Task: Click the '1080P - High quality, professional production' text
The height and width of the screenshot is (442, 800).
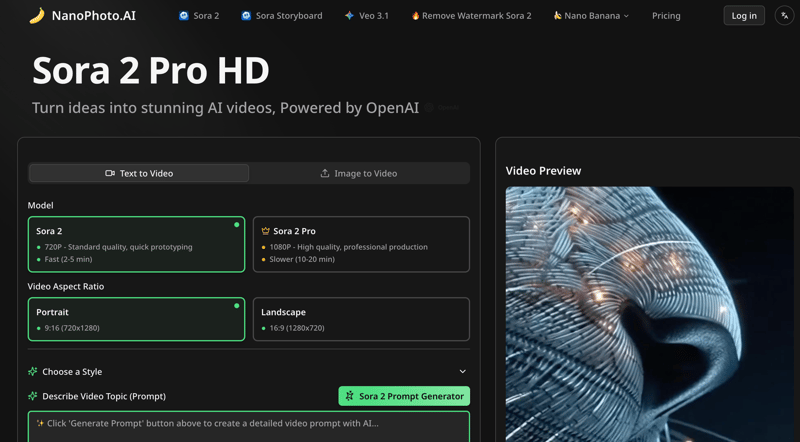Action: [348, 247]
